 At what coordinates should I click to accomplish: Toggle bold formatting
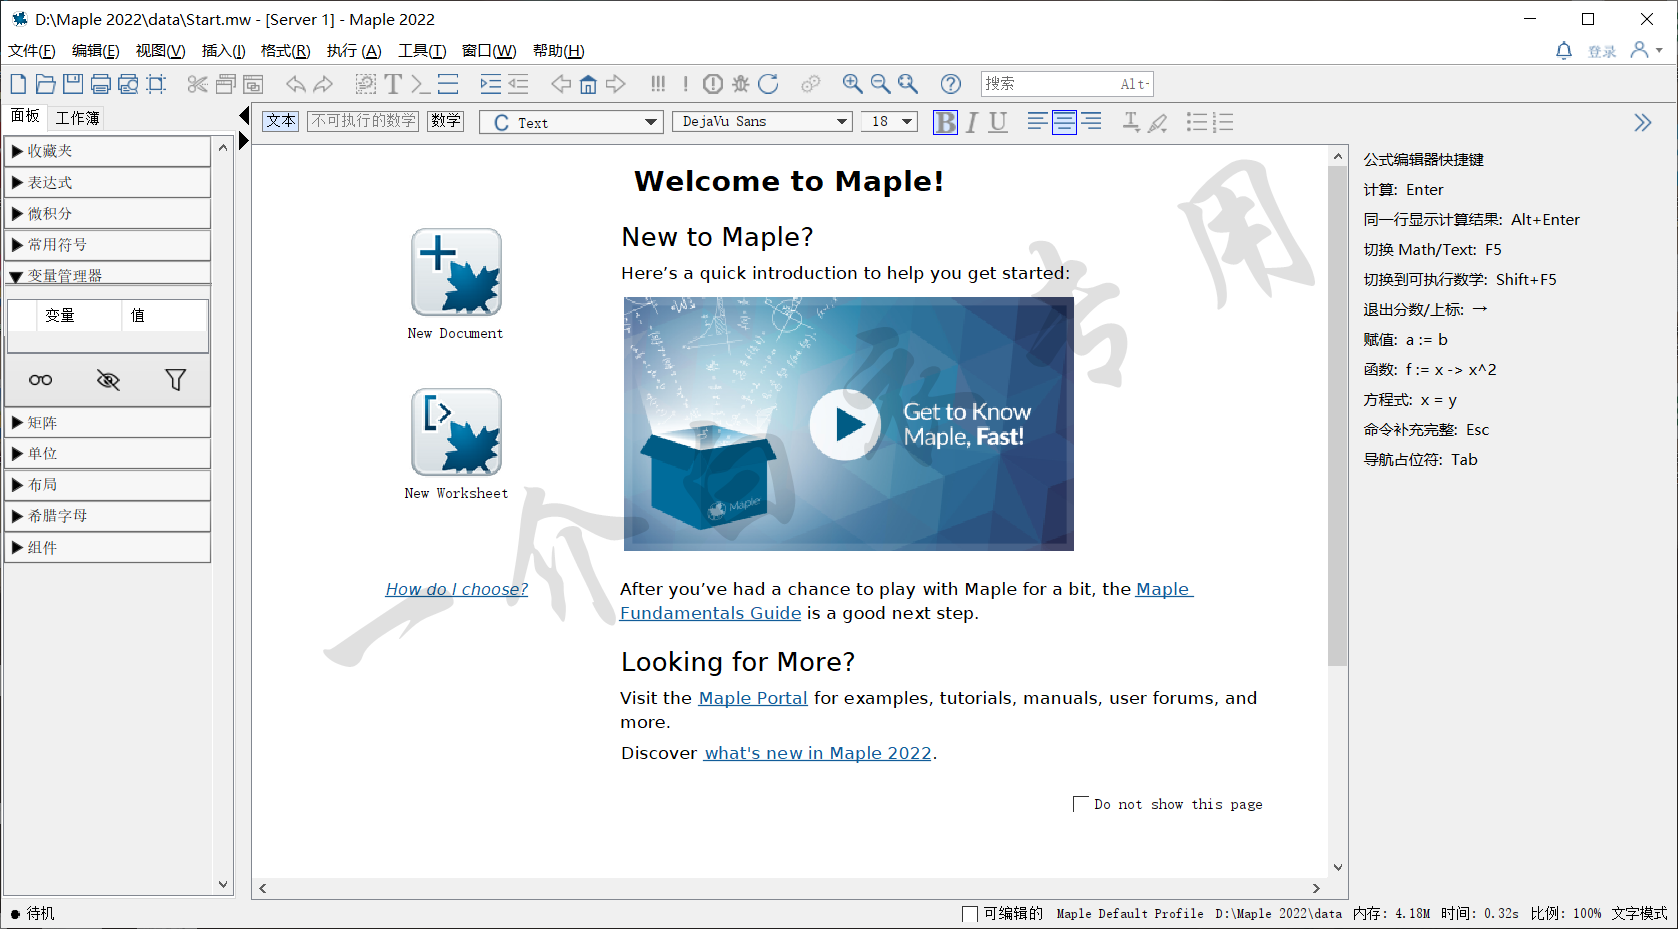click(x=945, y=122)
